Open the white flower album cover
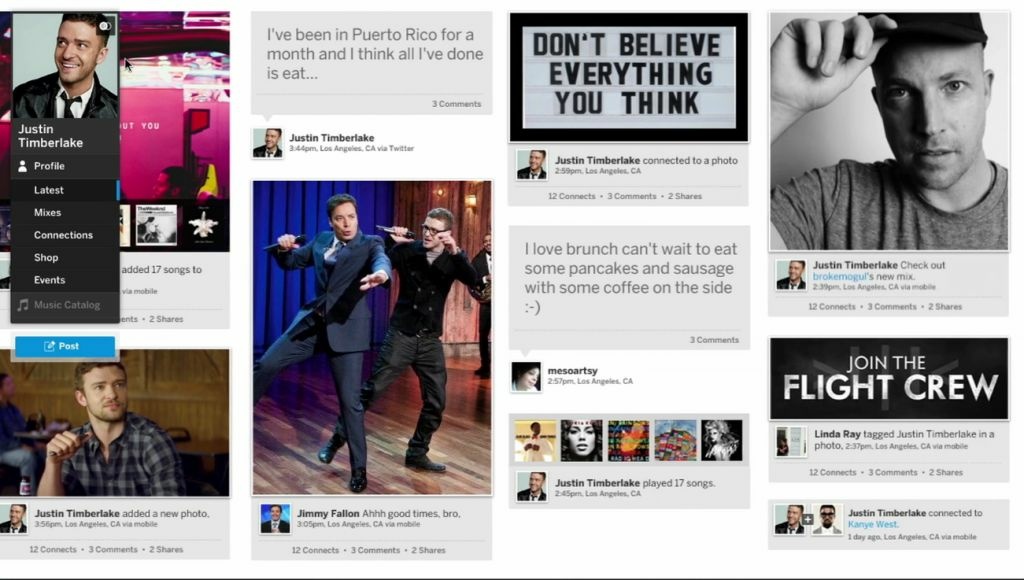This screenshot has height=580, width=1024. click(x=203, y=225)
